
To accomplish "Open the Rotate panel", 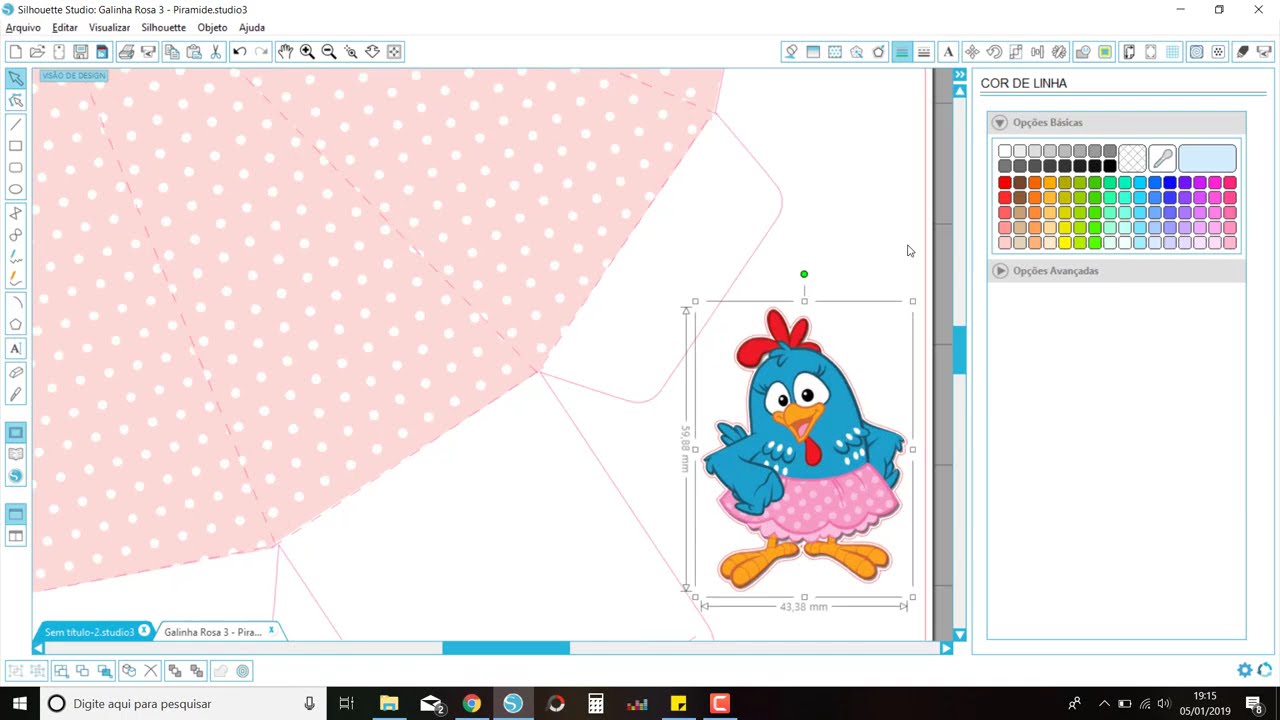I will 994,52.
